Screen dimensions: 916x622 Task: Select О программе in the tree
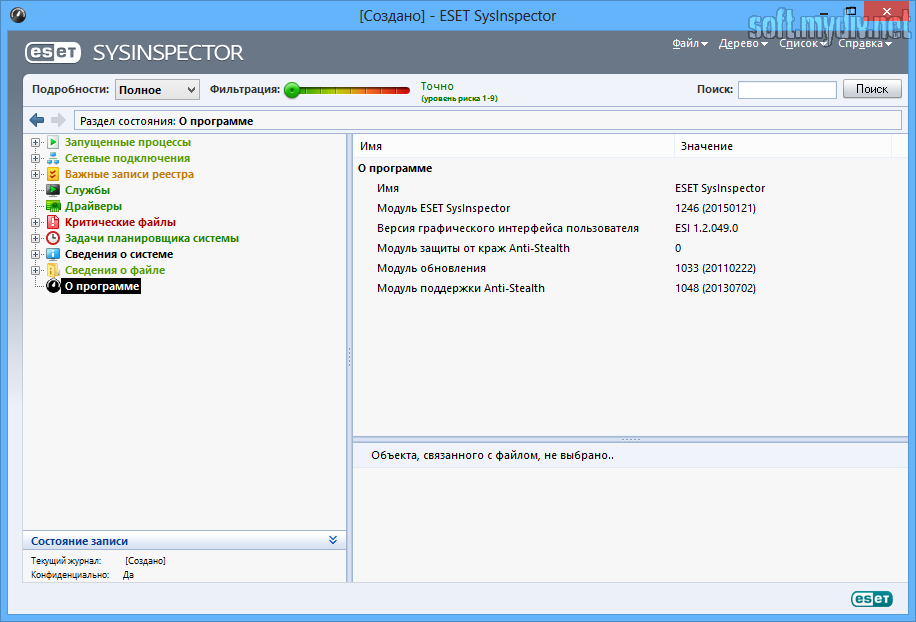click(x=102, y=286)
